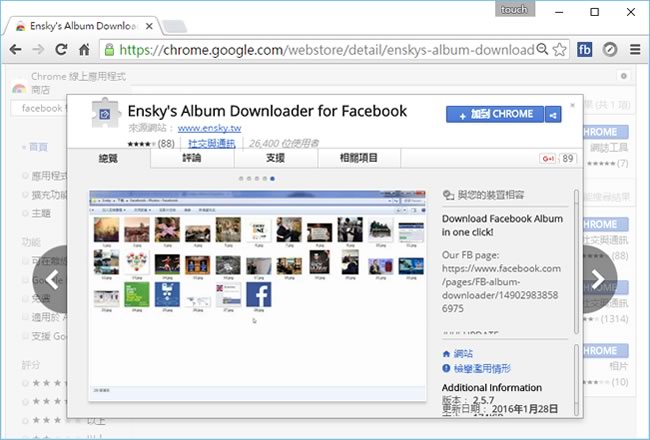
Task: Tick the 支援 Go... feature checkbox in sidebar
Action: pyautogui.click(x=26, y=336)
